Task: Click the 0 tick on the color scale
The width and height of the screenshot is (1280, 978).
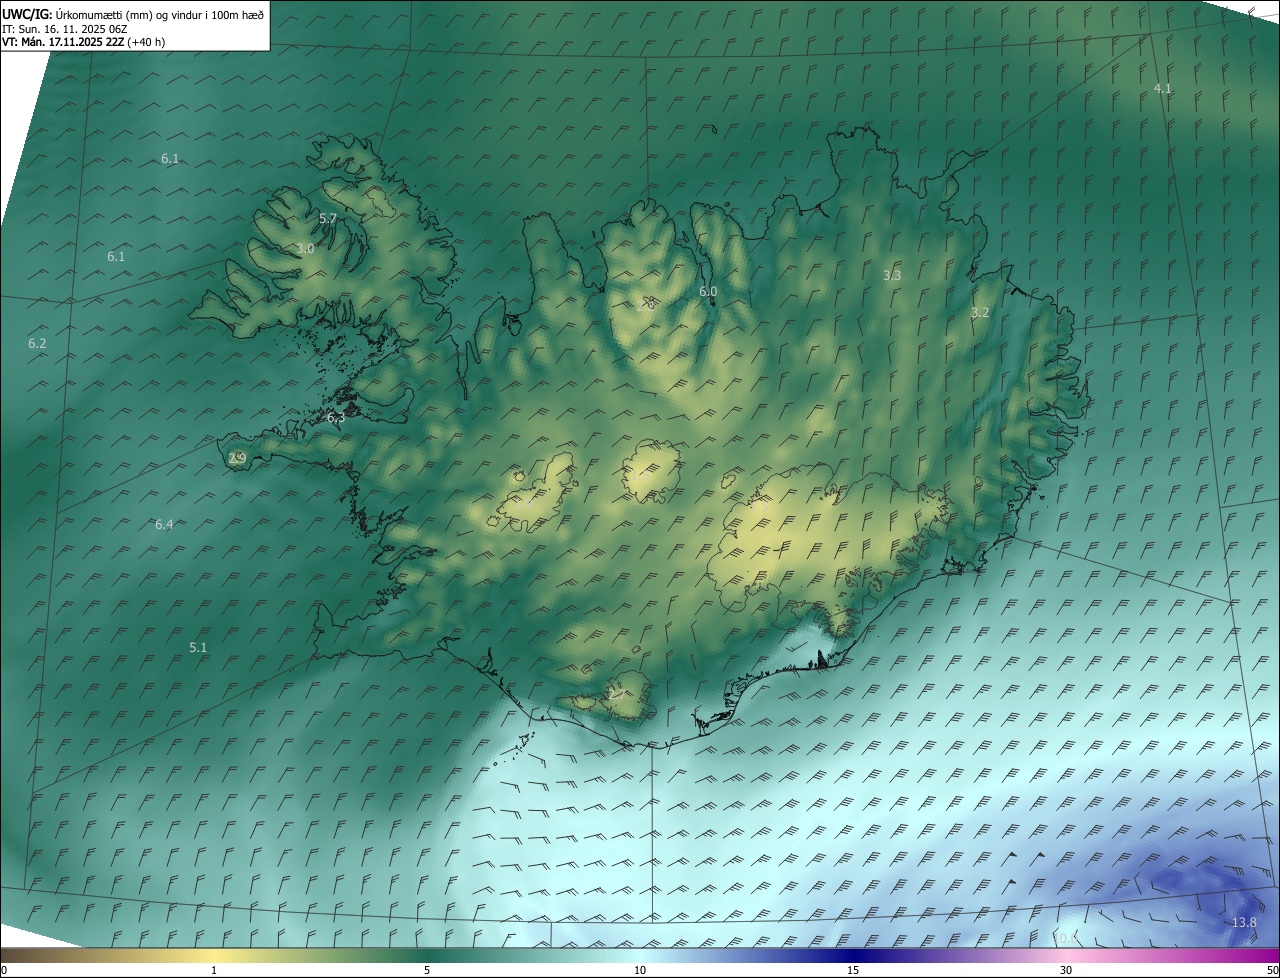Action: (x=4, y=970)
